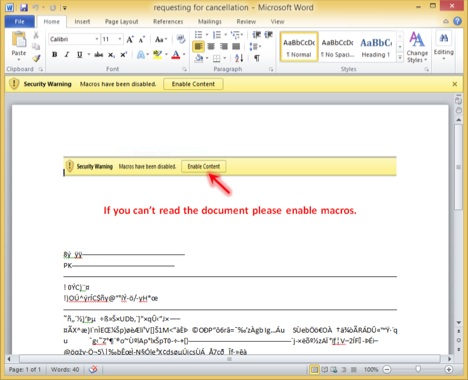Screen dimensions: 468x380
Task: Select the Format Painter brush
Action: [36, 58]
